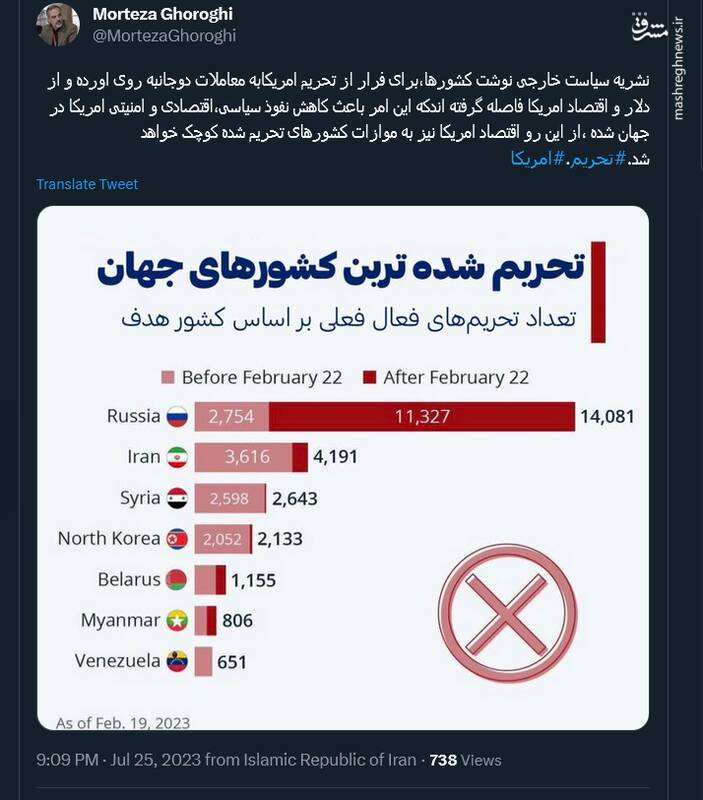Image resolution: width=703 pixels, height=800 pixels.
Task: Click the Venezuela flag icon
Action: pos(177,662)
